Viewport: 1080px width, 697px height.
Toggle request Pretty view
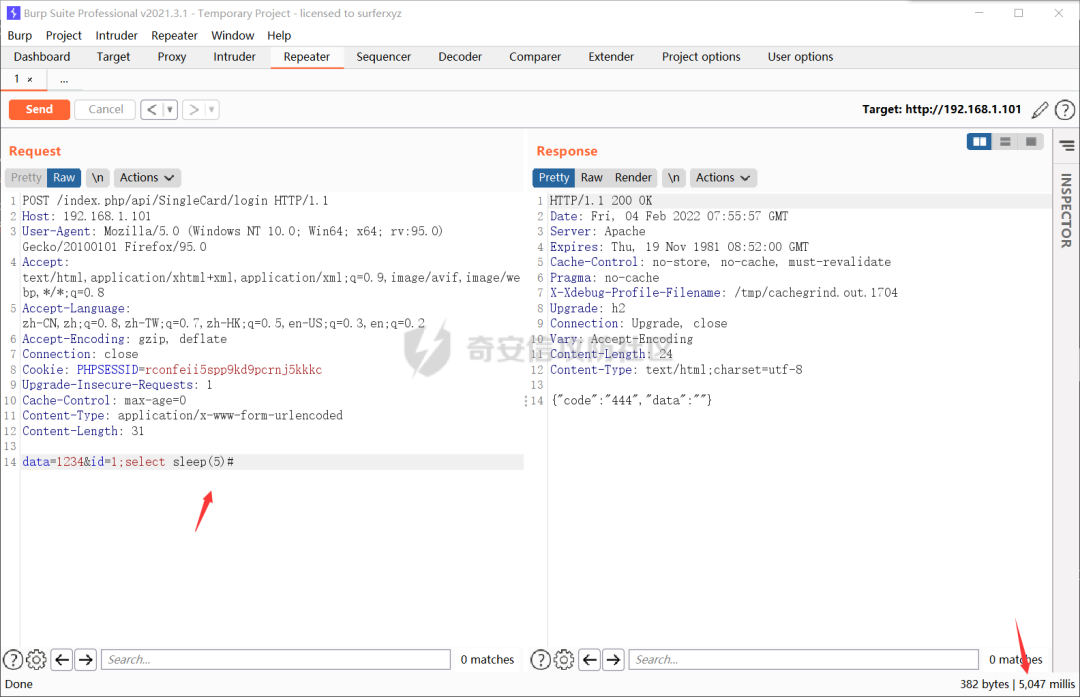coord(26,178)
